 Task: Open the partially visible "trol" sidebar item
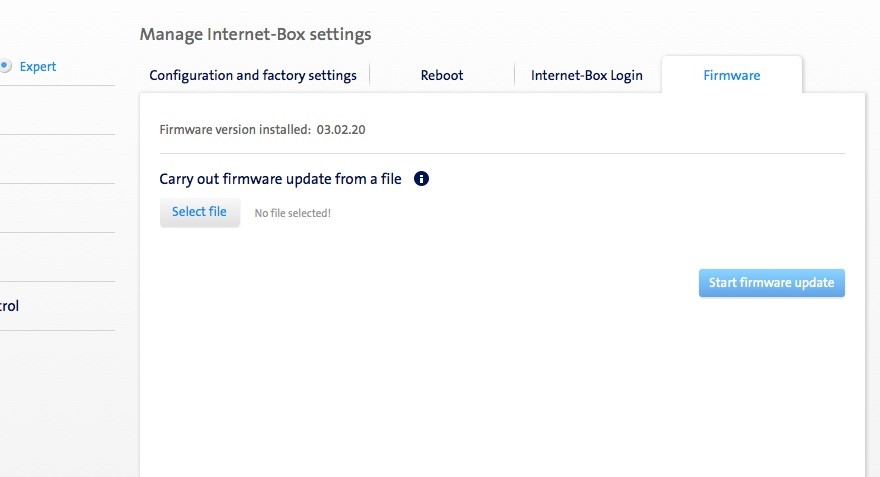10,306
